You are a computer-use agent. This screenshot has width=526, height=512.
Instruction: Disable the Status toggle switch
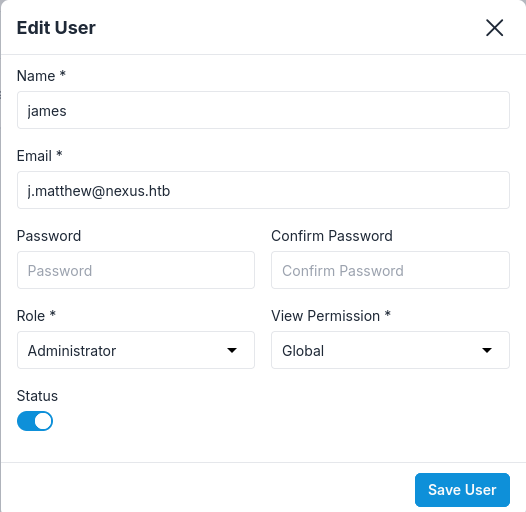tap(35, 421)
